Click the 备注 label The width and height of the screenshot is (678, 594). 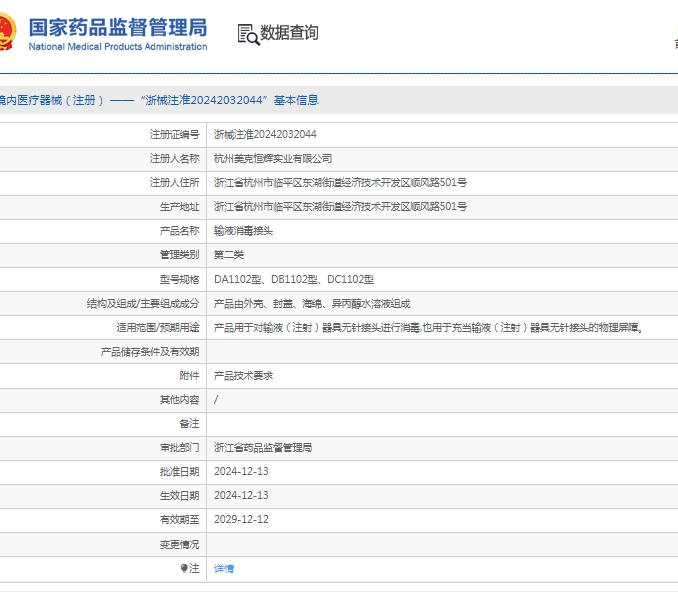point(189,424)
